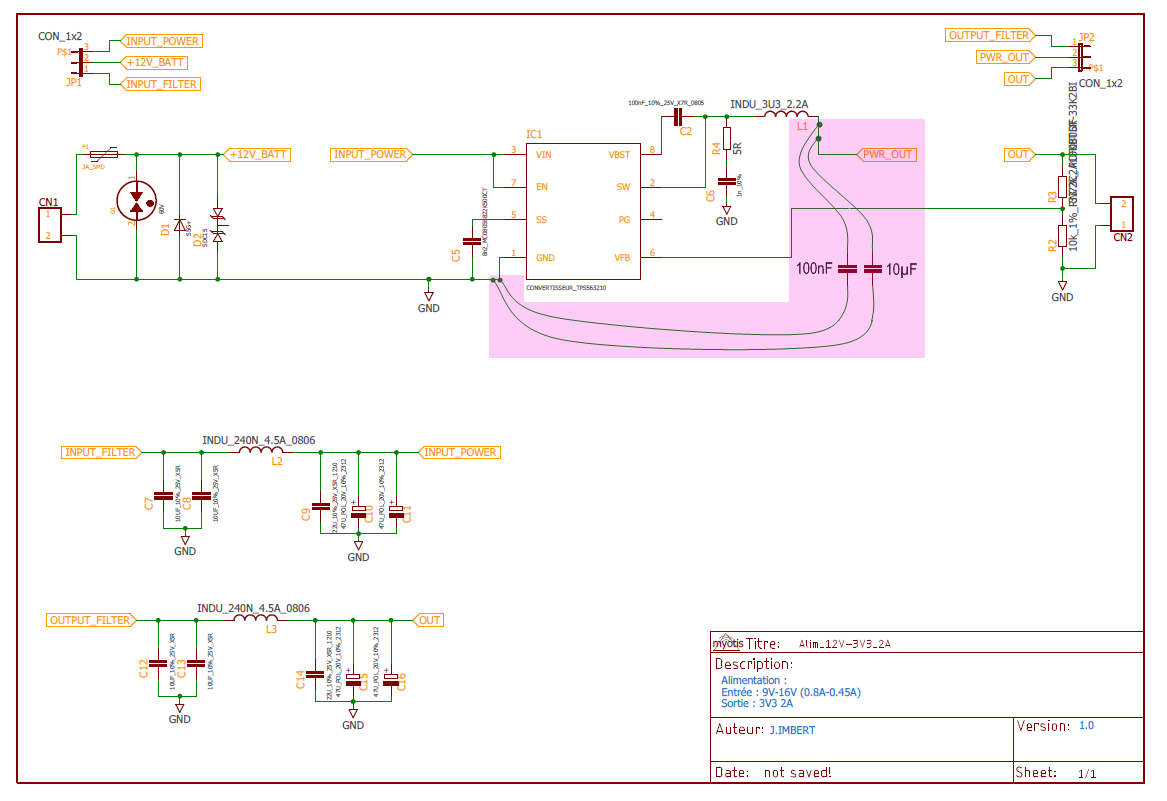Image resolution: width=1167 pixels, height=801 pixels.
Task: Select inductor L3 coil symbol
Action: (x=255, y=617)
